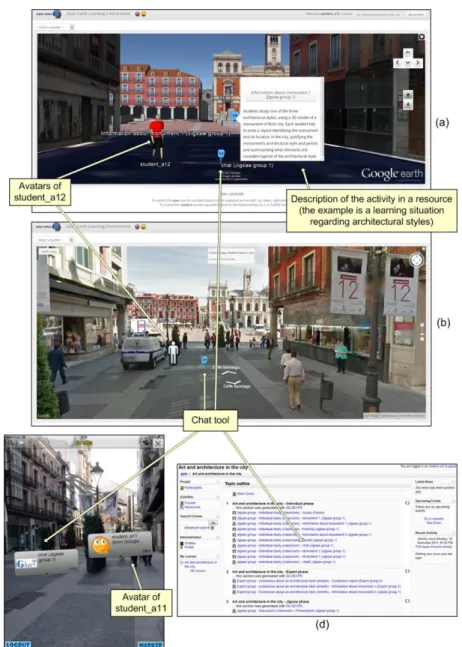Screen dimensions: 462x647
Task: Collapse the Activities block in Moodle
Action: click(218, 497)
